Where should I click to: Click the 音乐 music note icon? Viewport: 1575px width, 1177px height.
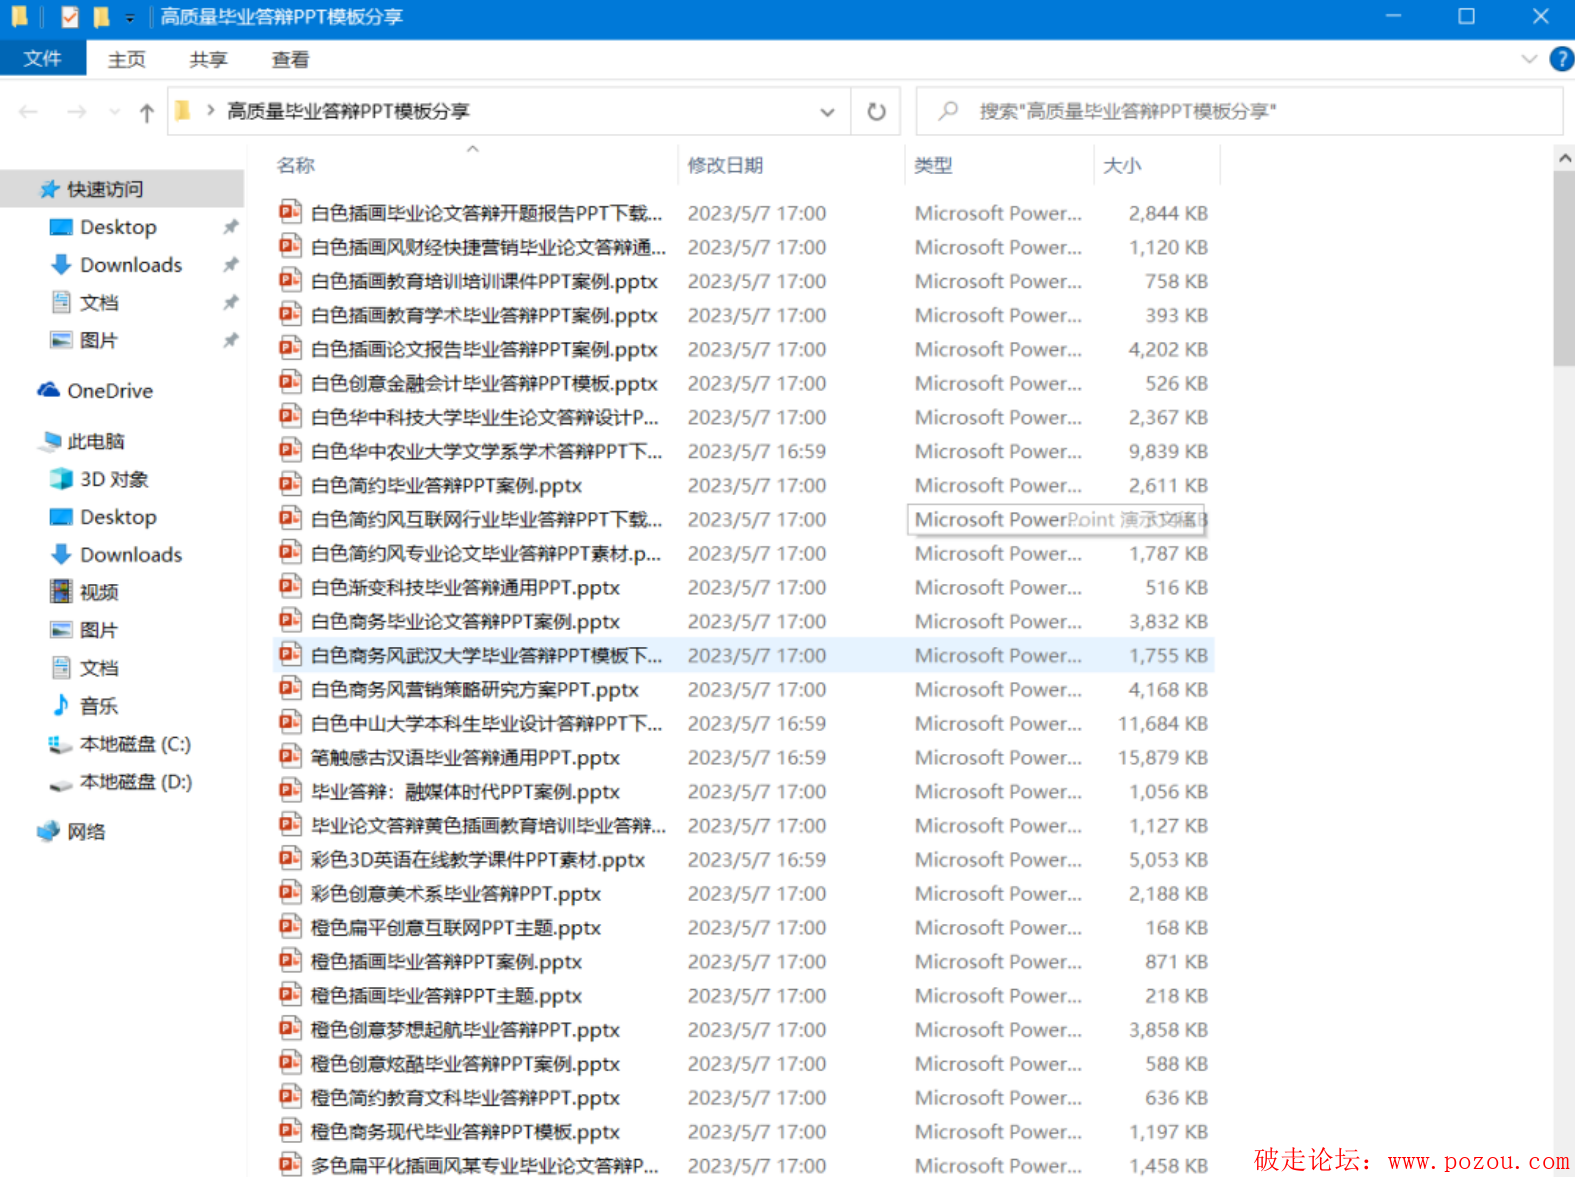61,706
